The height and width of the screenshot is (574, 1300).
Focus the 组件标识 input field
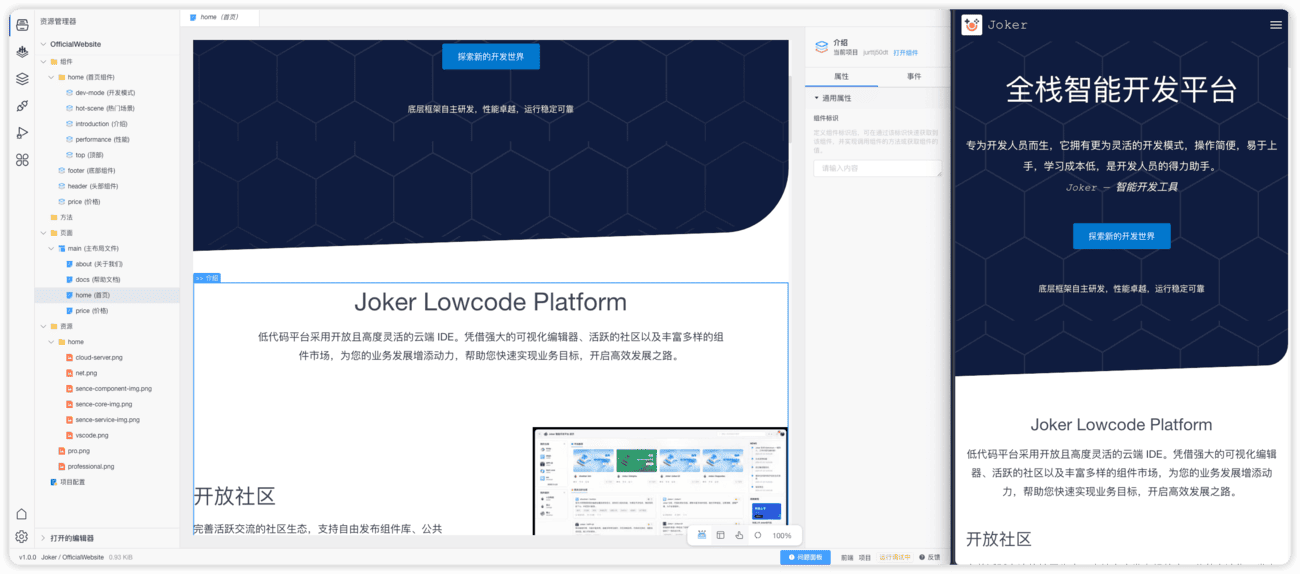(877, 168)
